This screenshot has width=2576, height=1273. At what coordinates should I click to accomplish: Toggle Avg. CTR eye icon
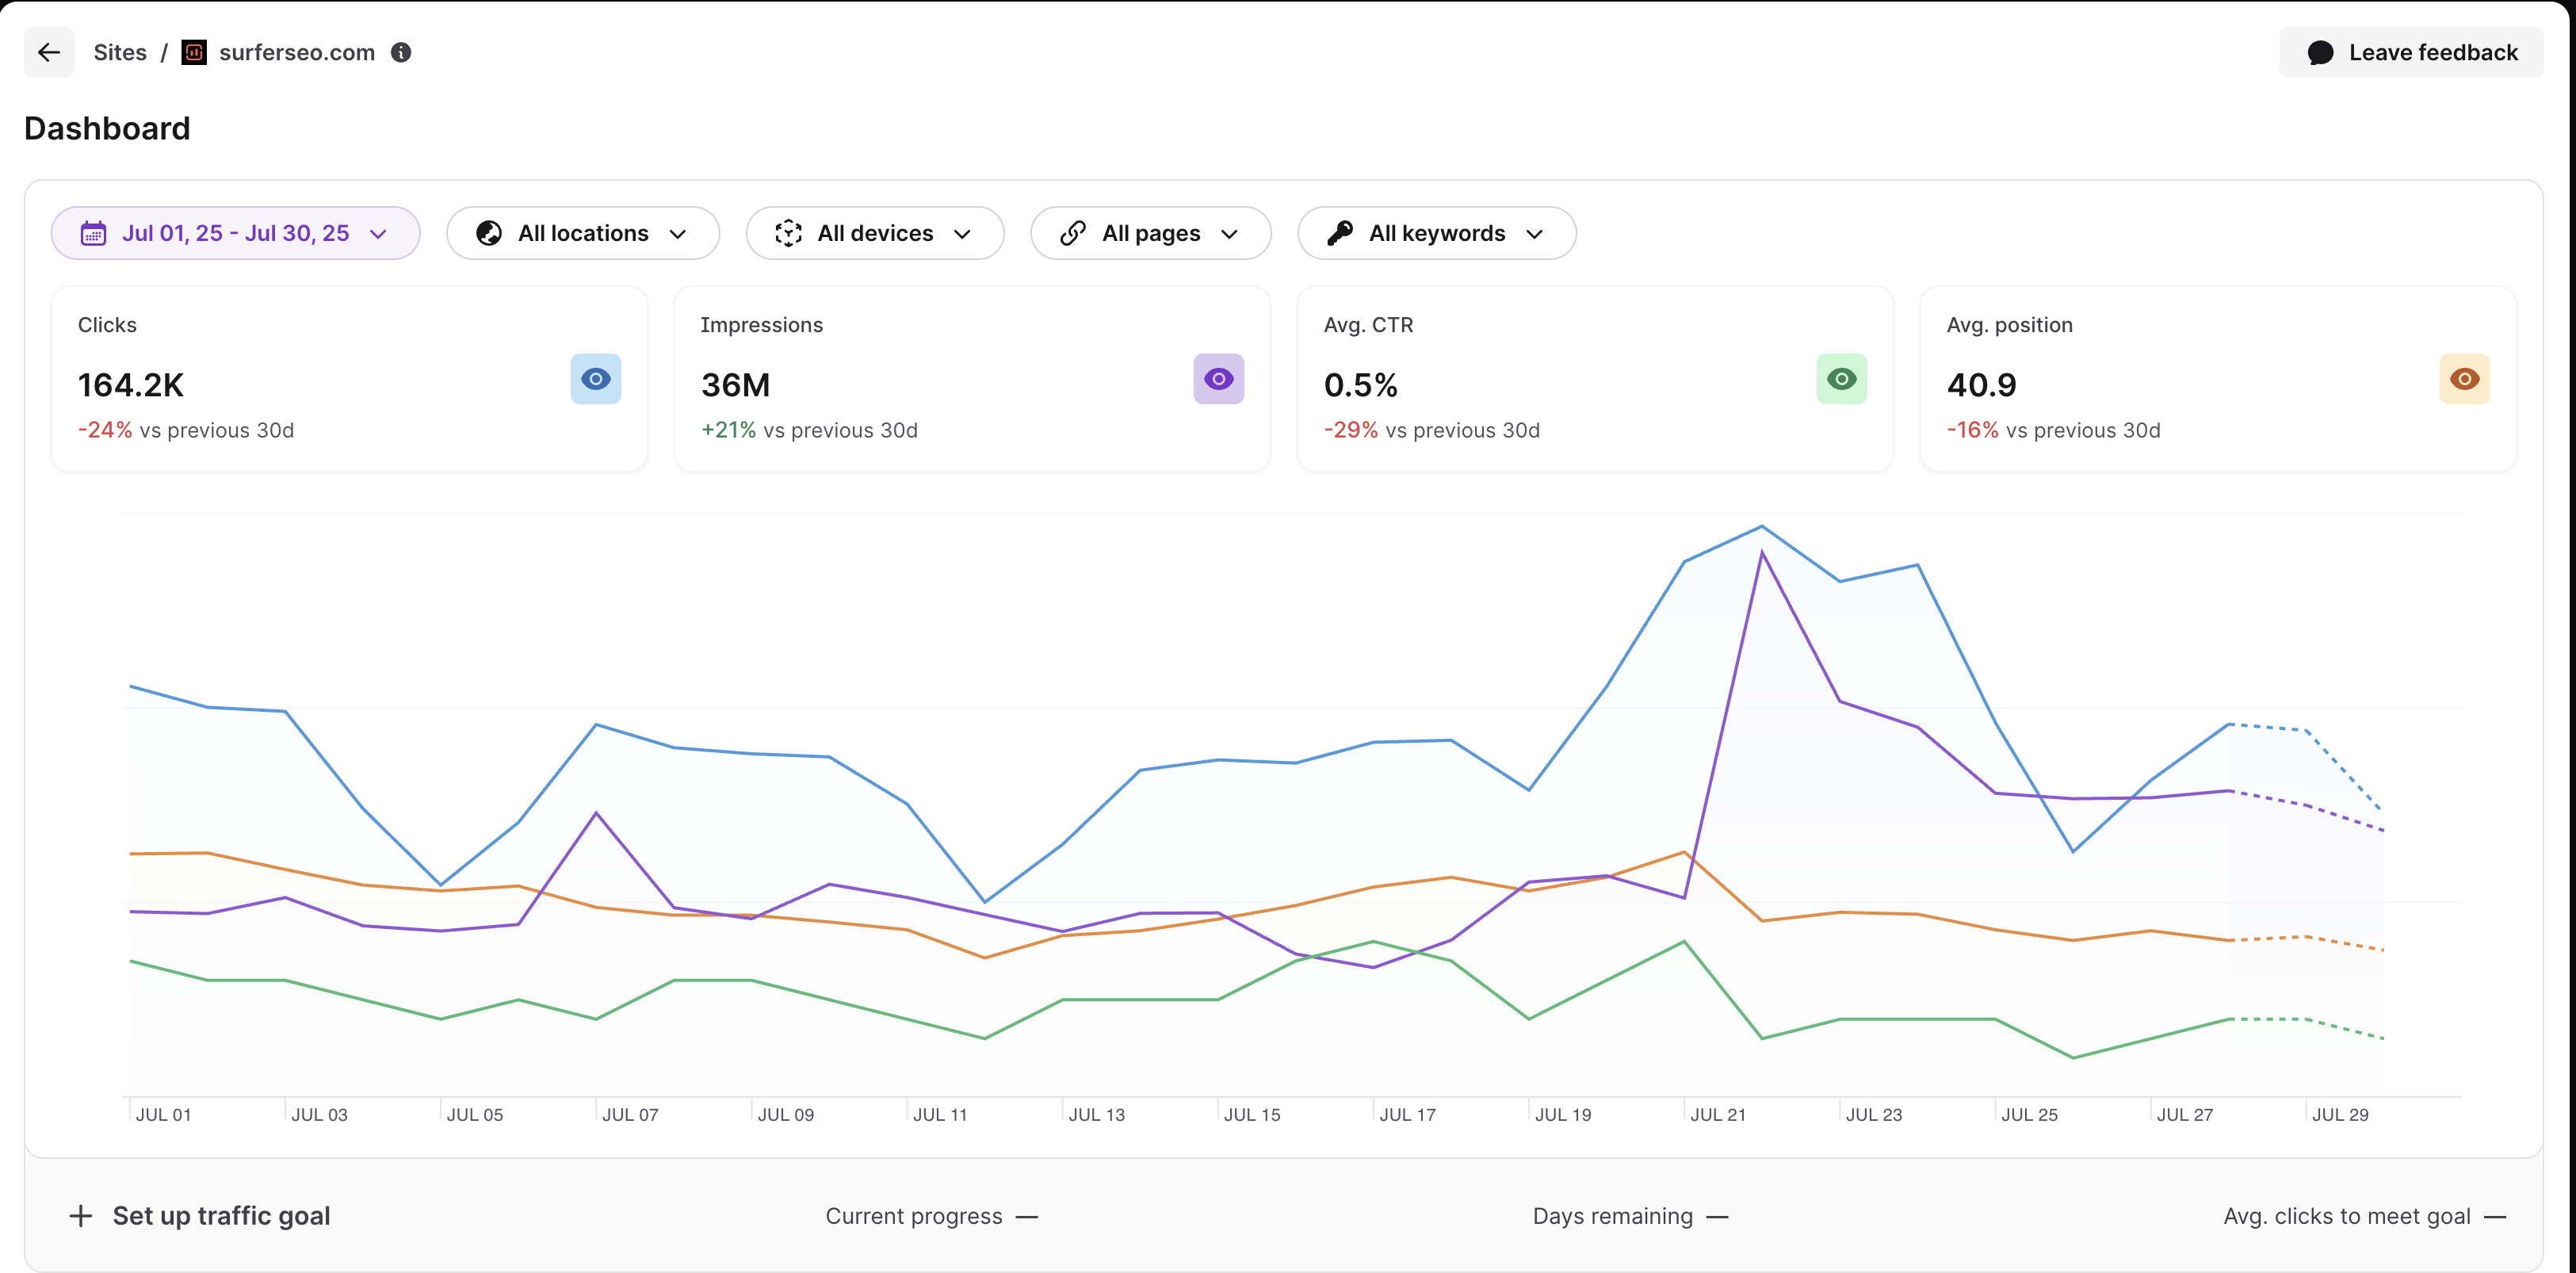pyautogui.click(x=1841, y=379)
